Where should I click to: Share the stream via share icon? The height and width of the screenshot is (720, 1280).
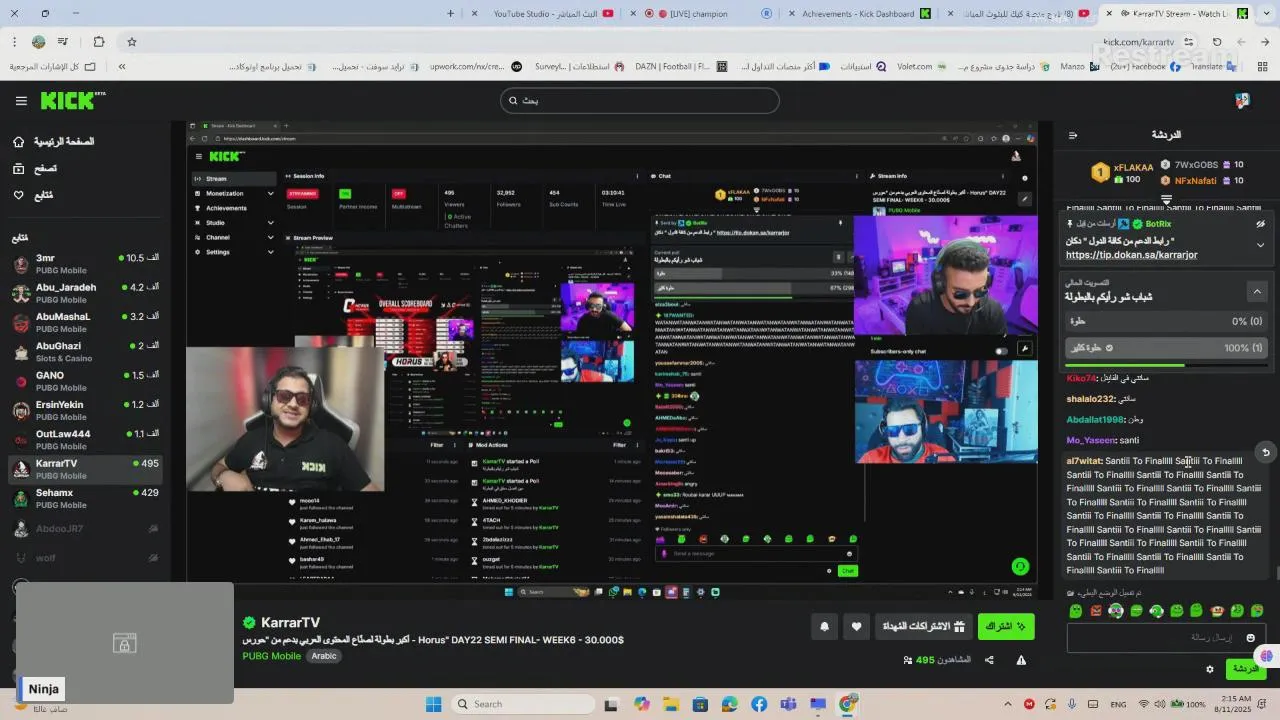pyautogui.click(x=989, y=660)
